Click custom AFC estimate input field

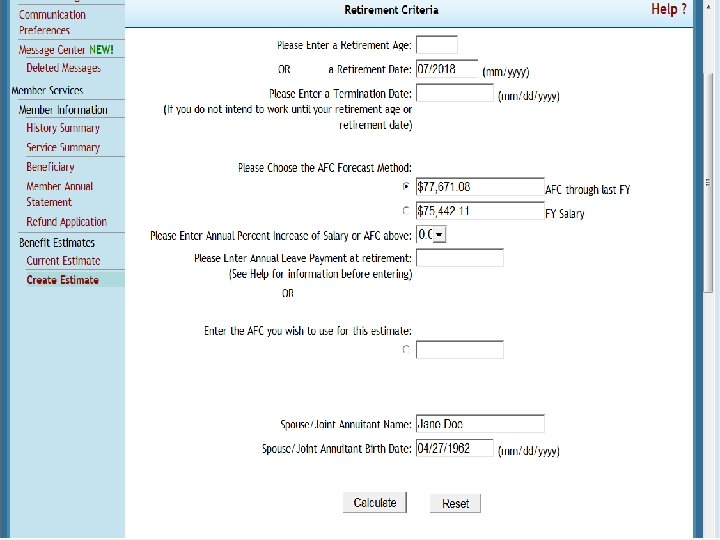[460, 349]
